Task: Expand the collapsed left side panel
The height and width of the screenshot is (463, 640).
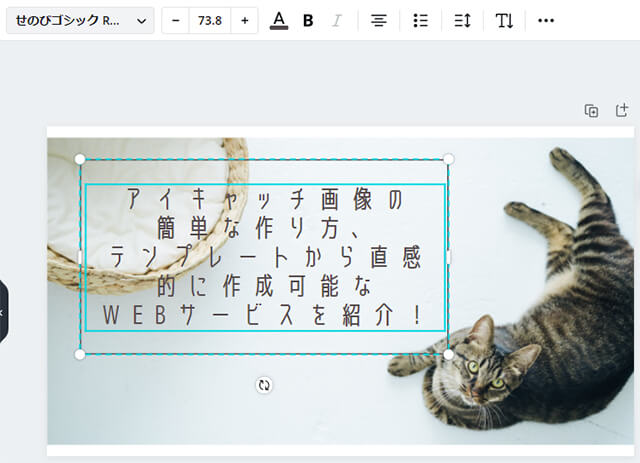Action: click(x=3, y=312)
